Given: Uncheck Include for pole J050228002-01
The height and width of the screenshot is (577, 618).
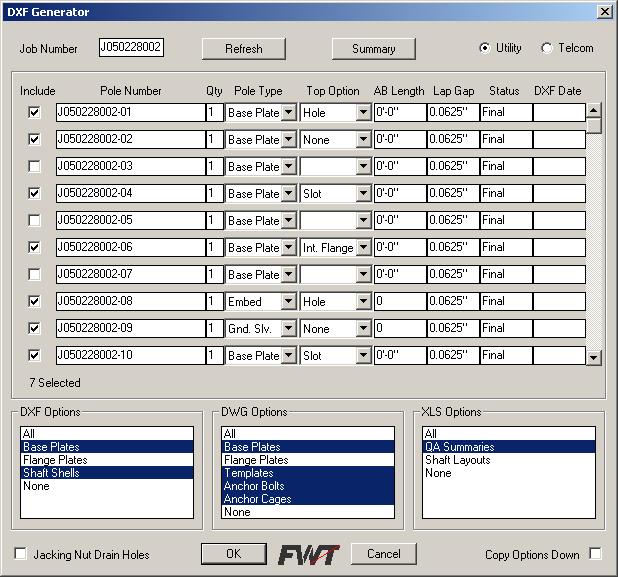Looking at the screenshot, I should tap(34, 112).
